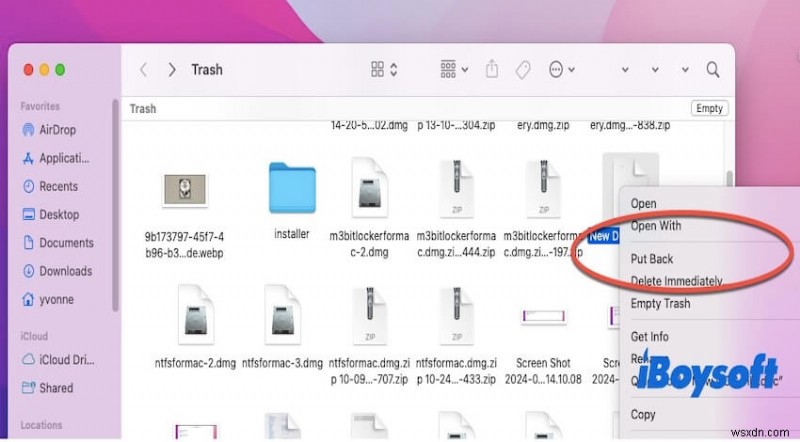The image size is (800, 442).
Task: Click the Empty button in Trash bar
Action: [709, 108]
